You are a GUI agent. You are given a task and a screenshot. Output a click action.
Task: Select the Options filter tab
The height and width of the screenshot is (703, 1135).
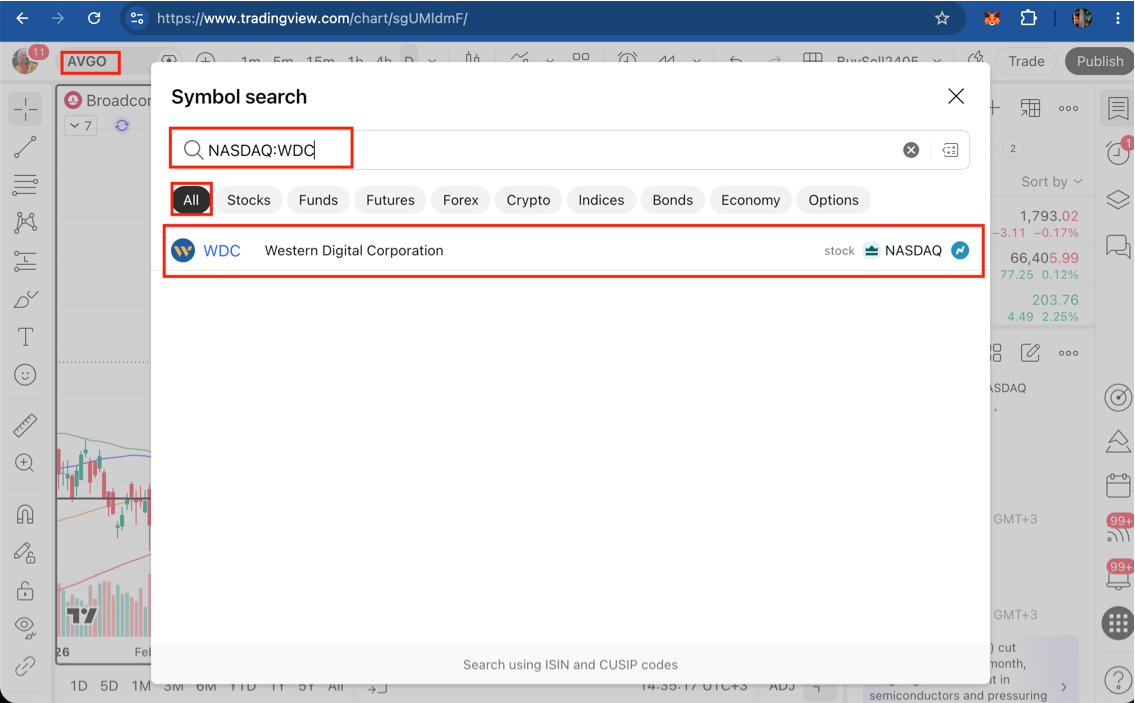click(x=833, y=200)
